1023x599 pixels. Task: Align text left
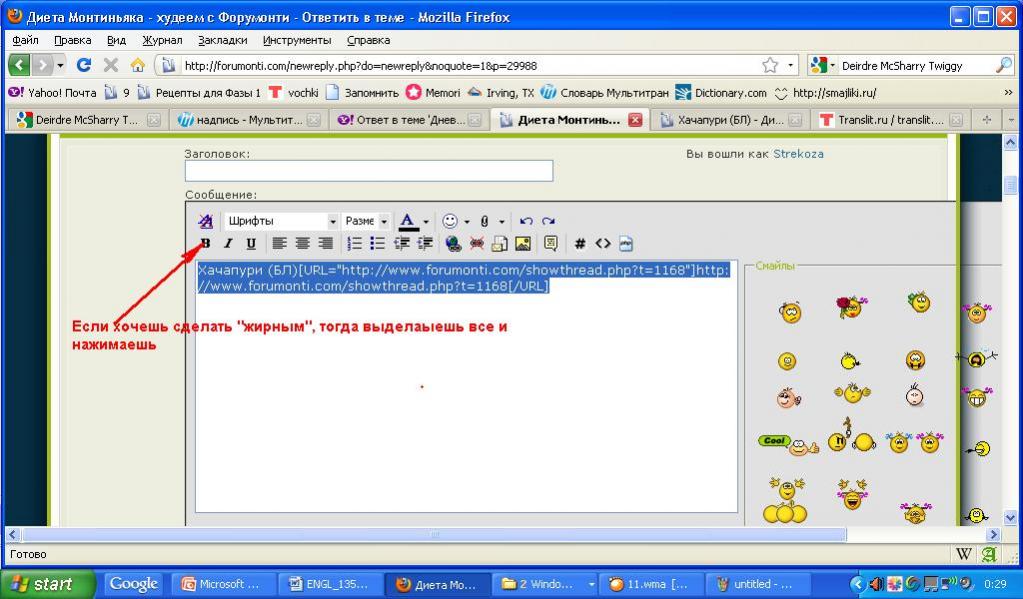tap(279, 243)
